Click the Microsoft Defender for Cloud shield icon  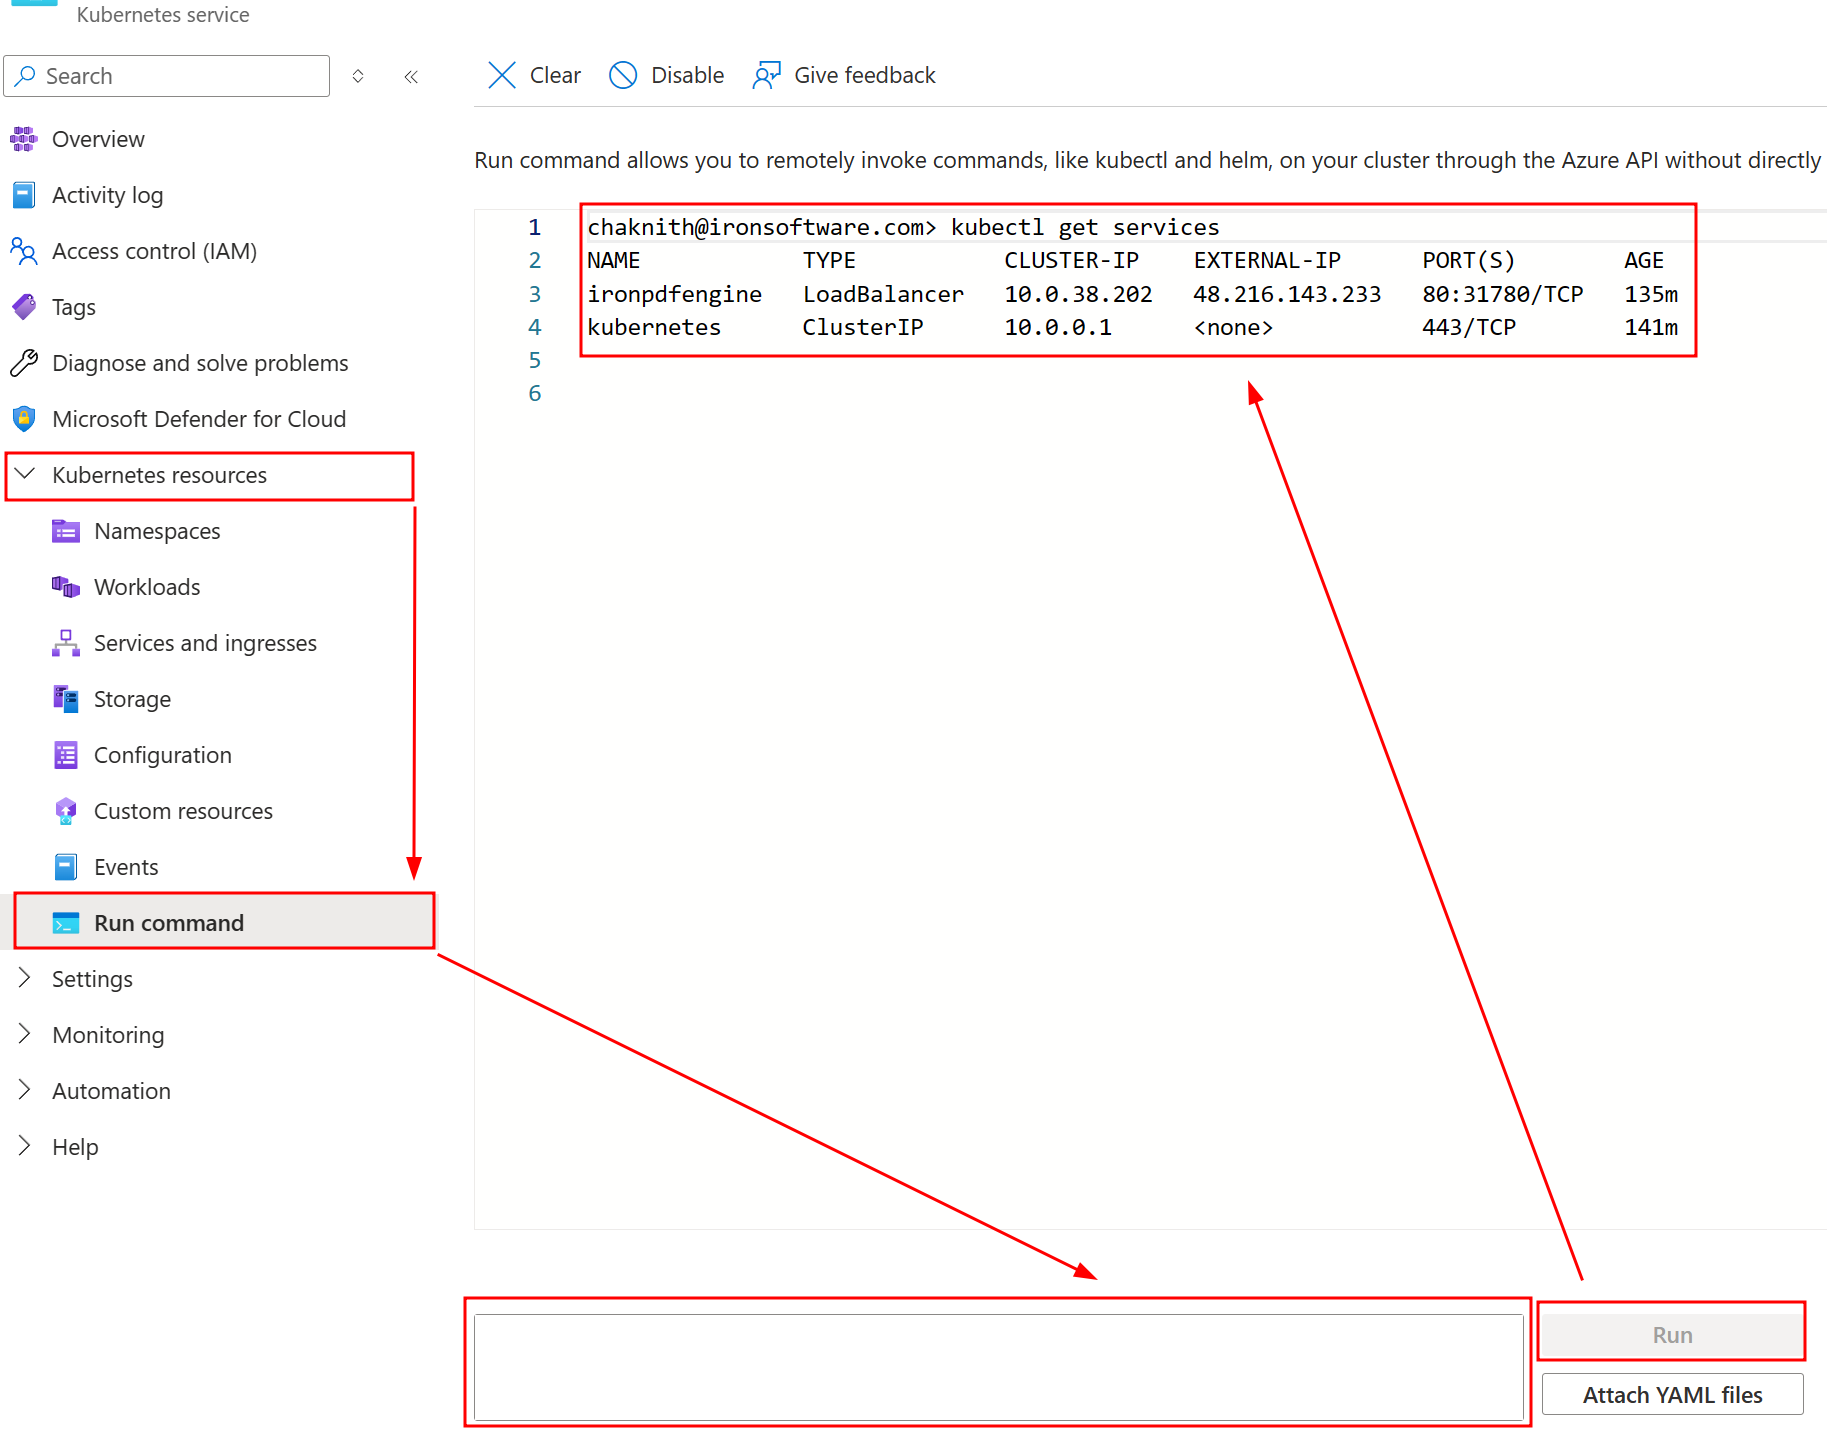[x=24, y=419]
